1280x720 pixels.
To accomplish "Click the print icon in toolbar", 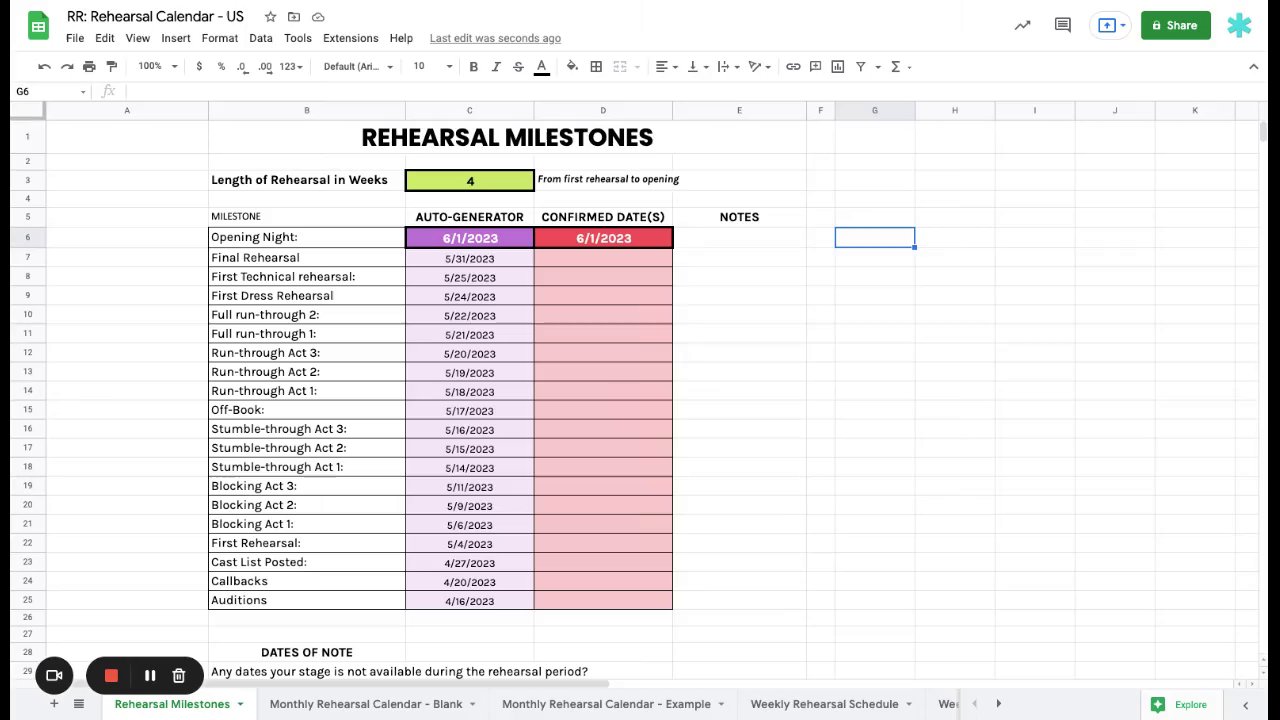I will [x=89, y=67].
